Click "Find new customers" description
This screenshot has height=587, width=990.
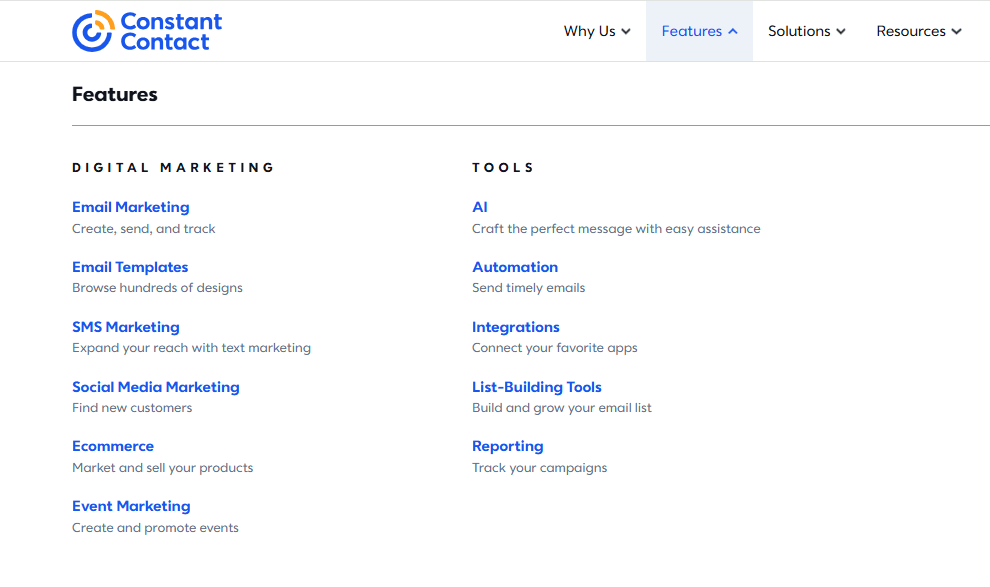[132, 408]
